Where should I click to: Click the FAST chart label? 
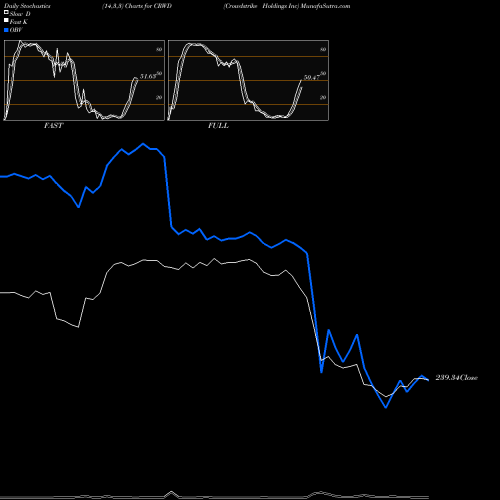click(x=53, y=126)
